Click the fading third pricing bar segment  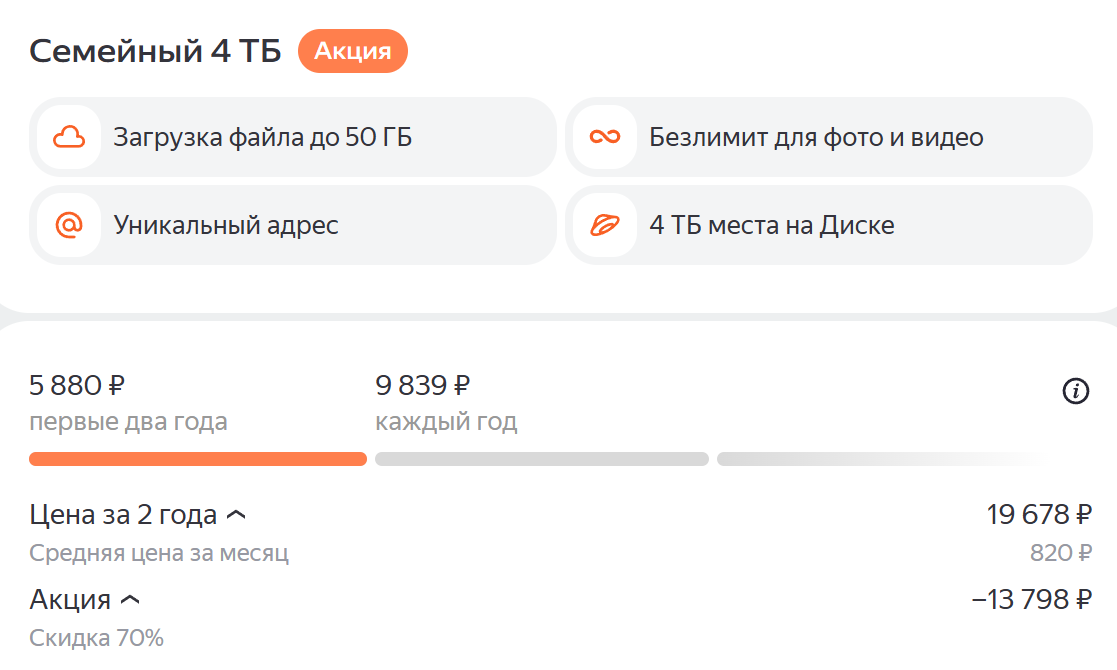(880, 459)
